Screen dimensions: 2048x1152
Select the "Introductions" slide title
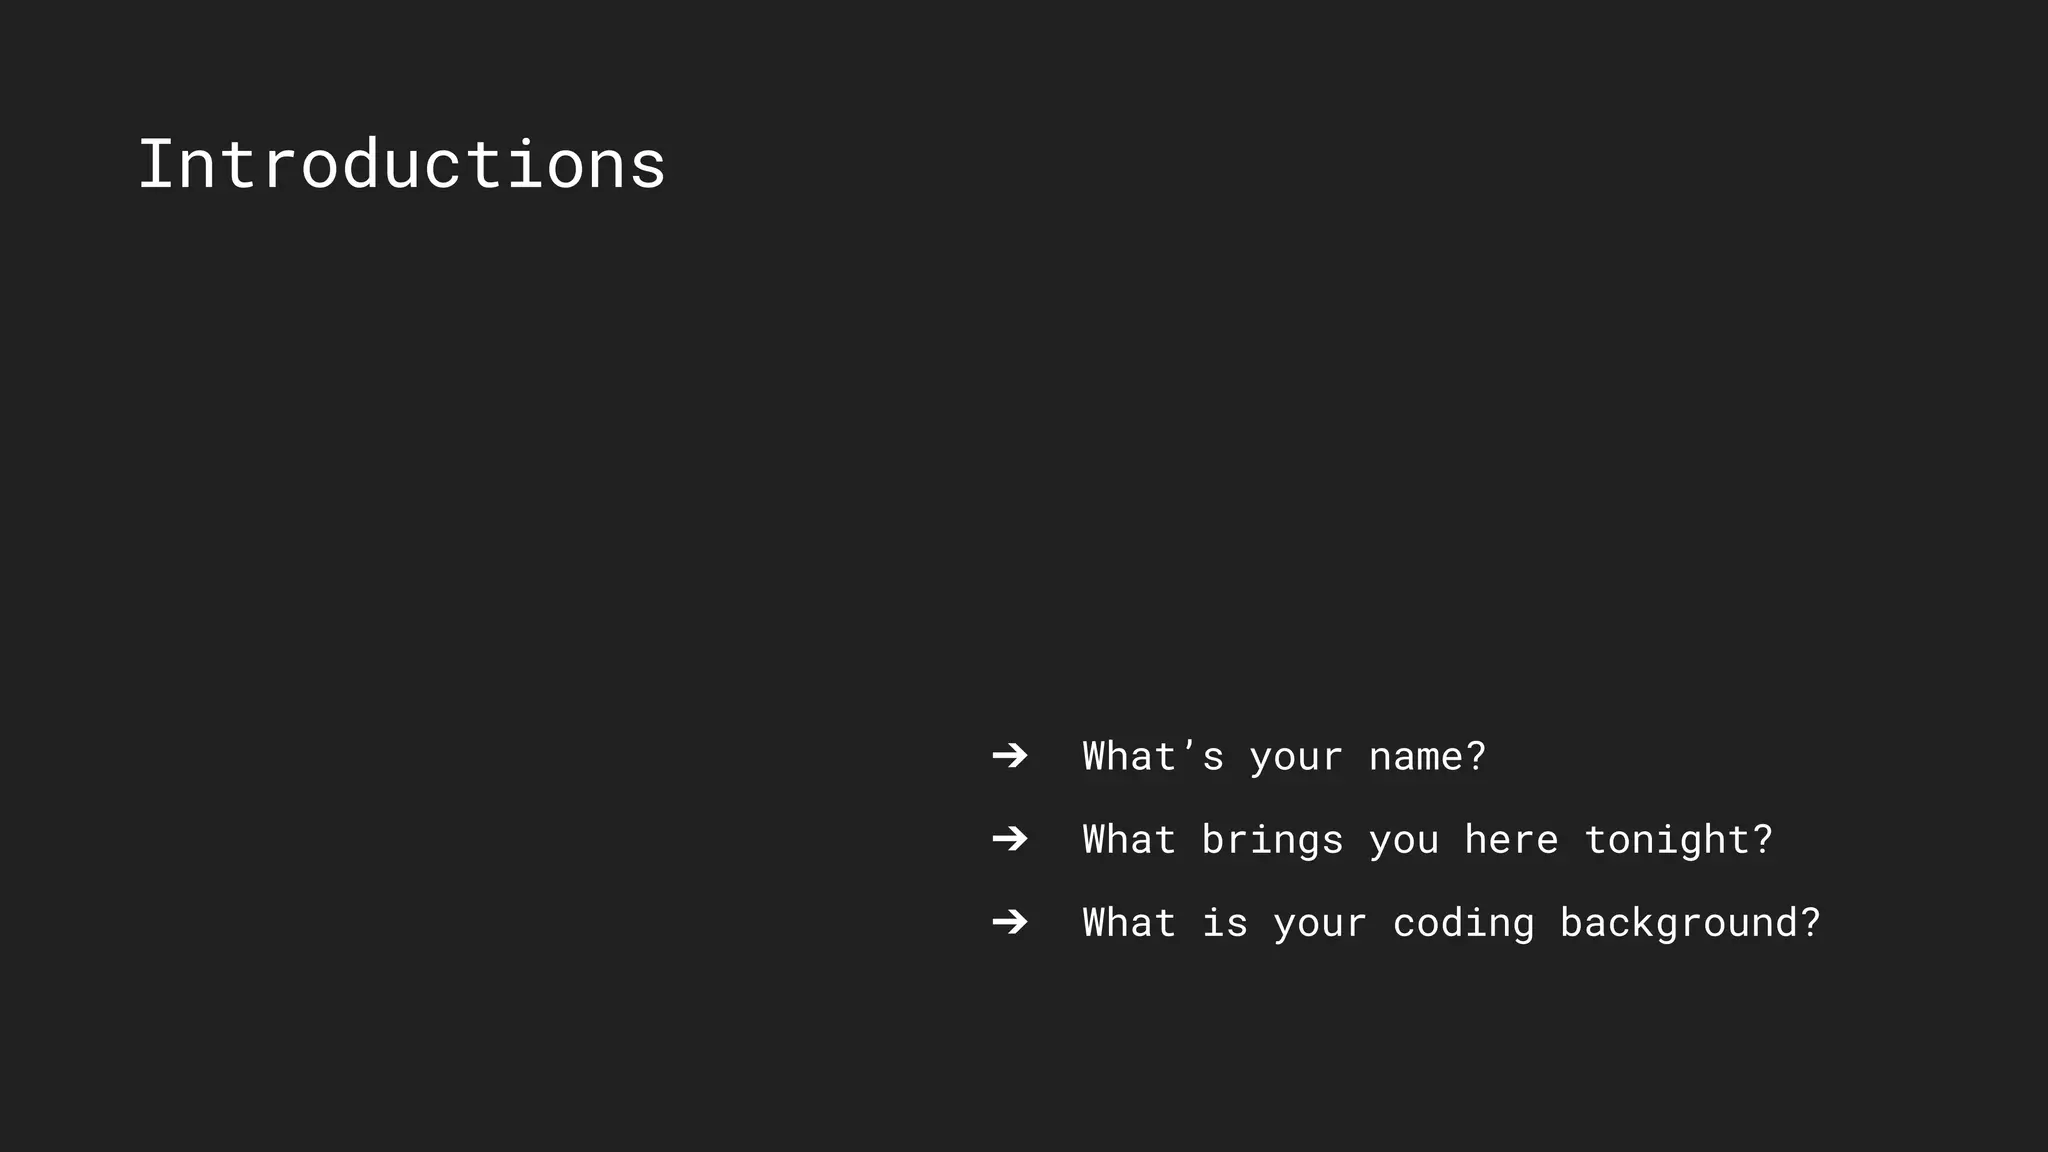[401, 165]
